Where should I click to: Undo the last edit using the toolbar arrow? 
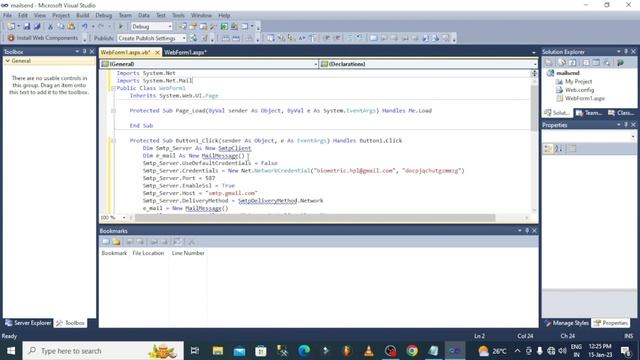point(84,27)
